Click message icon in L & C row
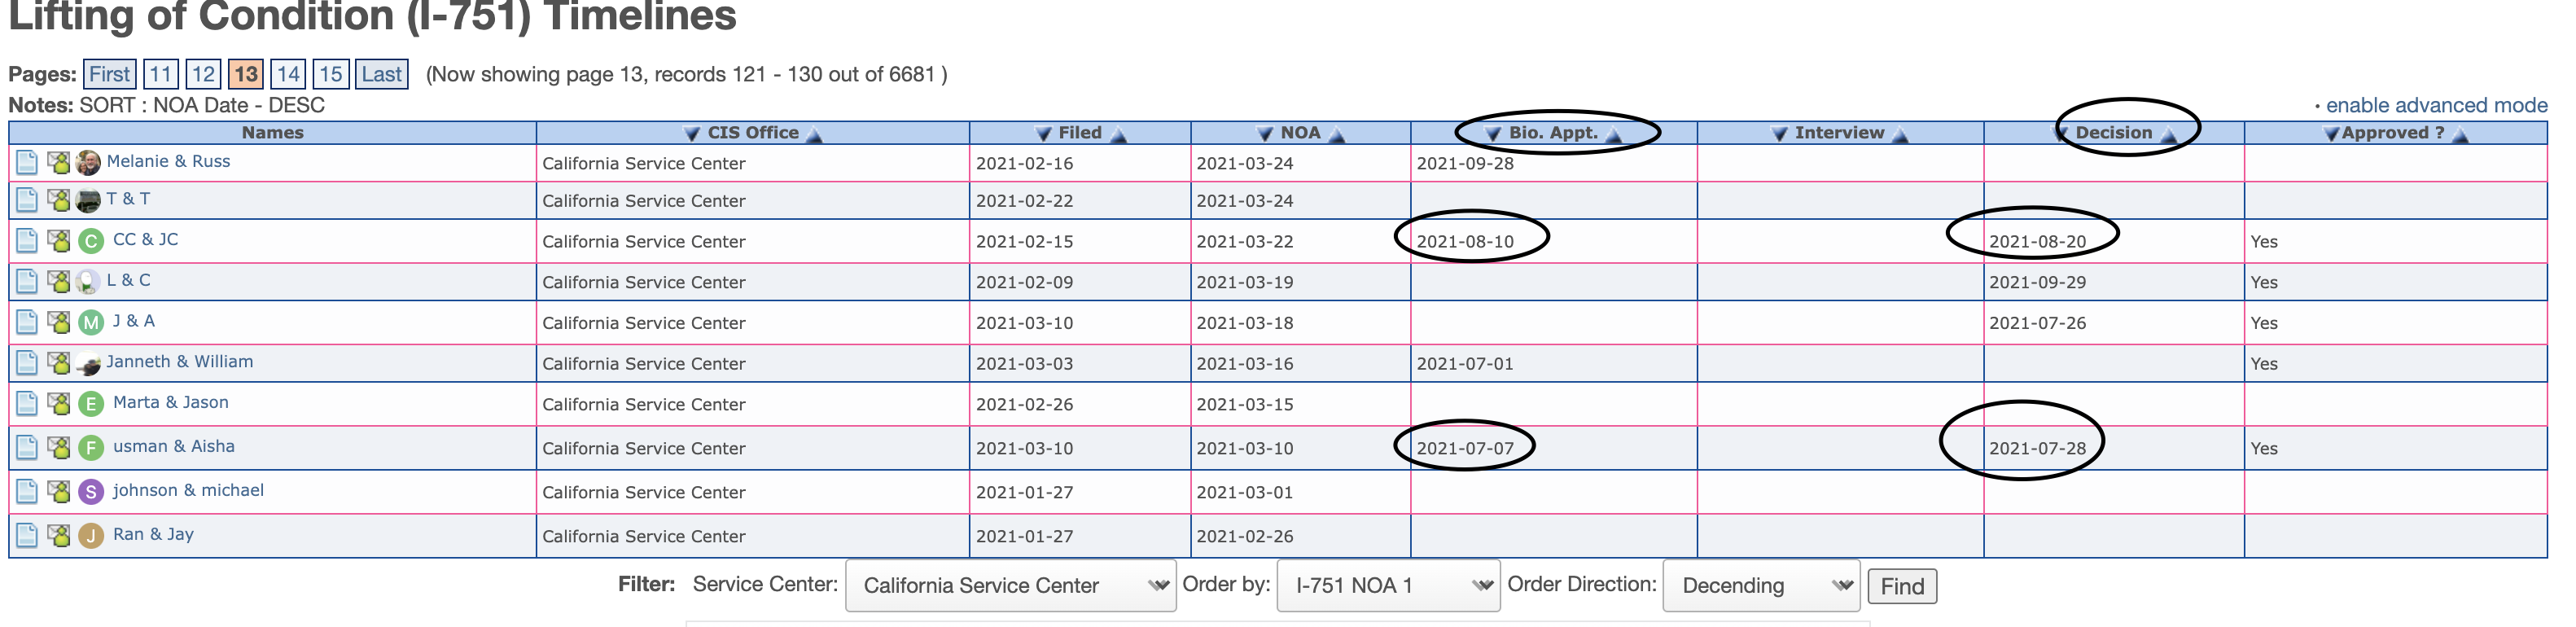2576x627 pixels. (59, 282)
